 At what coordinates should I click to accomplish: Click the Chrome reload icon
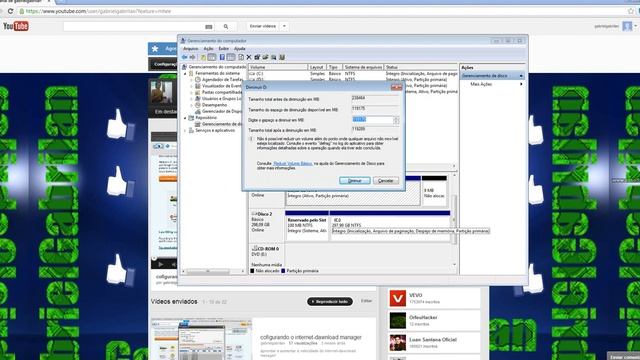pyautogui.click(x=10, y=11)
